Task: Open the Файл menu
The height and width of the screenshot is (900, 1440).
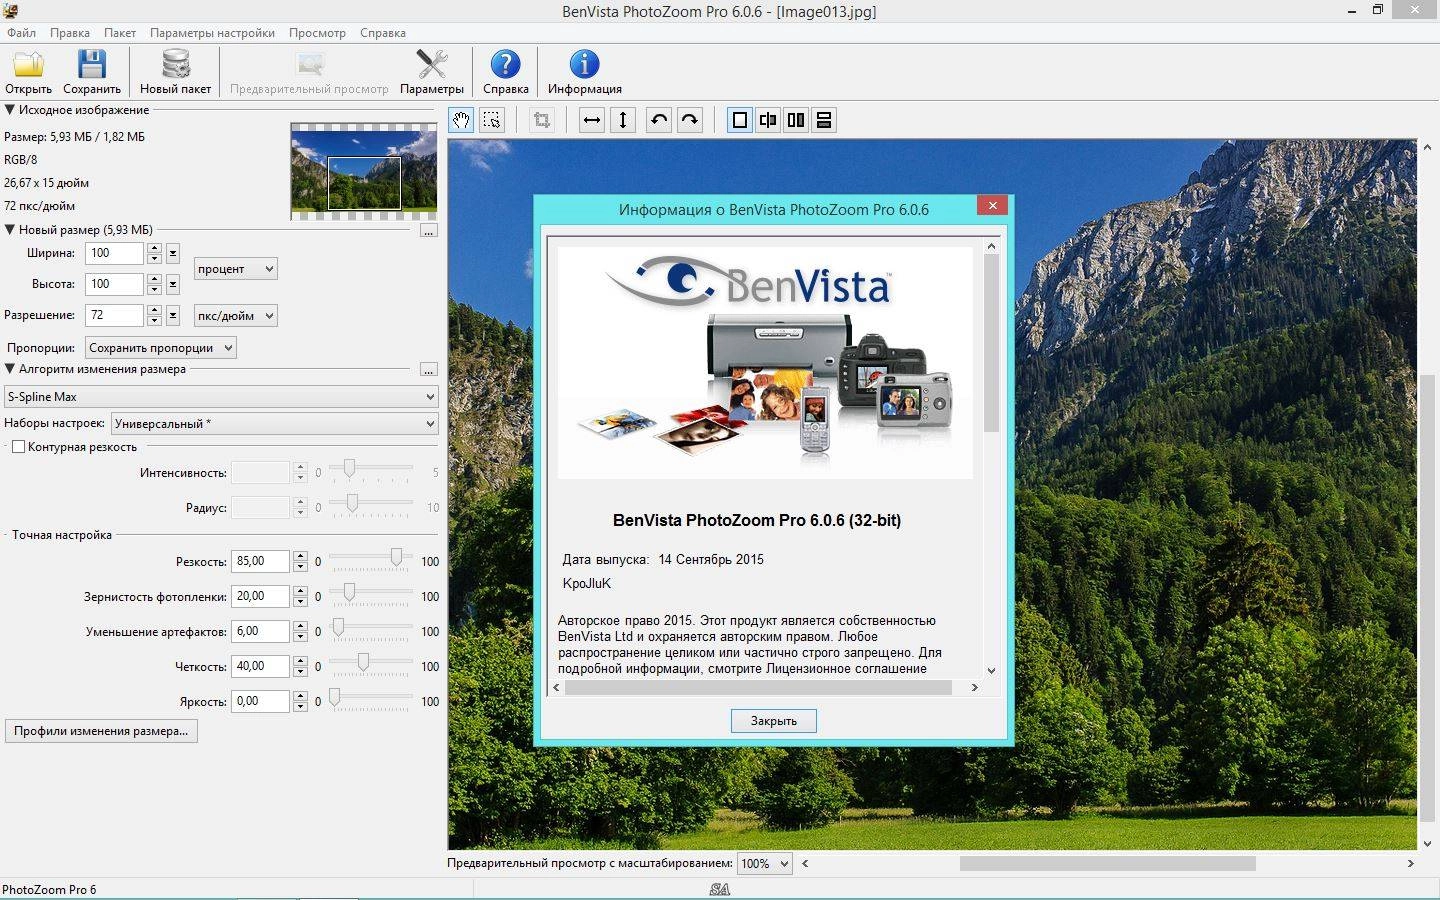Action: 21,33
